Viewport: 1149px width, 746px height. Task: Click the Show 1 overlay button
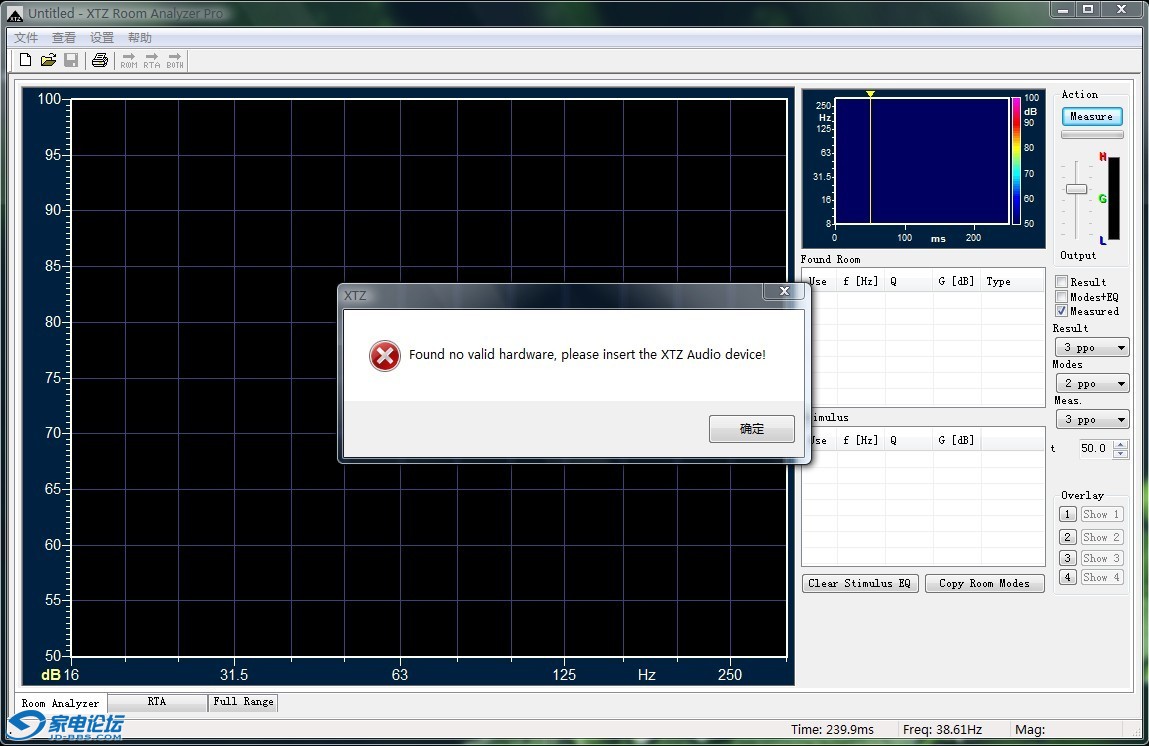coord(1101,514)
